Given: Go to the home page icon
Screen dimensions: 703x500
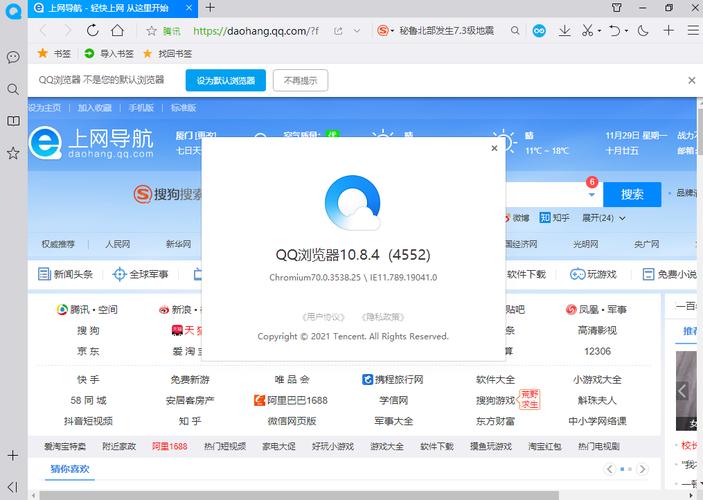Looking at the screenshot, I should click(117, 30).
